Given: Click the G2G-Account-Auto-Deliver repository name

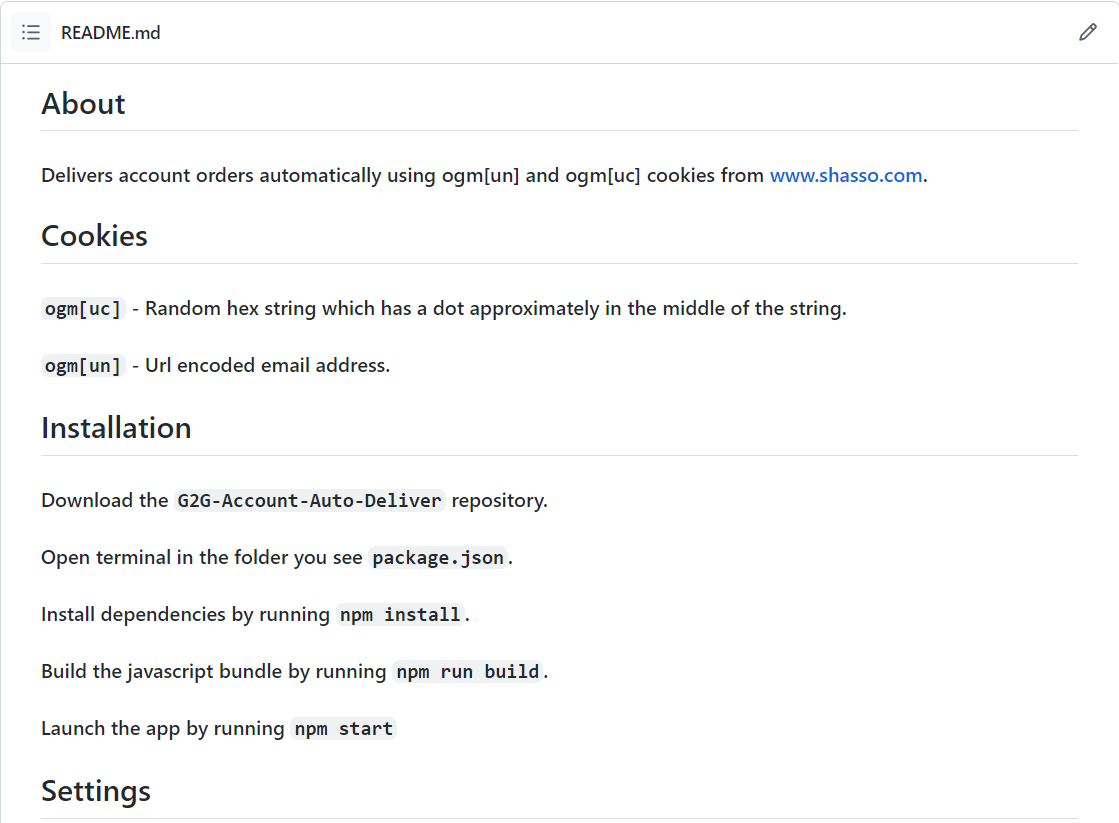Looking at the screenshot, I should 309,501.
